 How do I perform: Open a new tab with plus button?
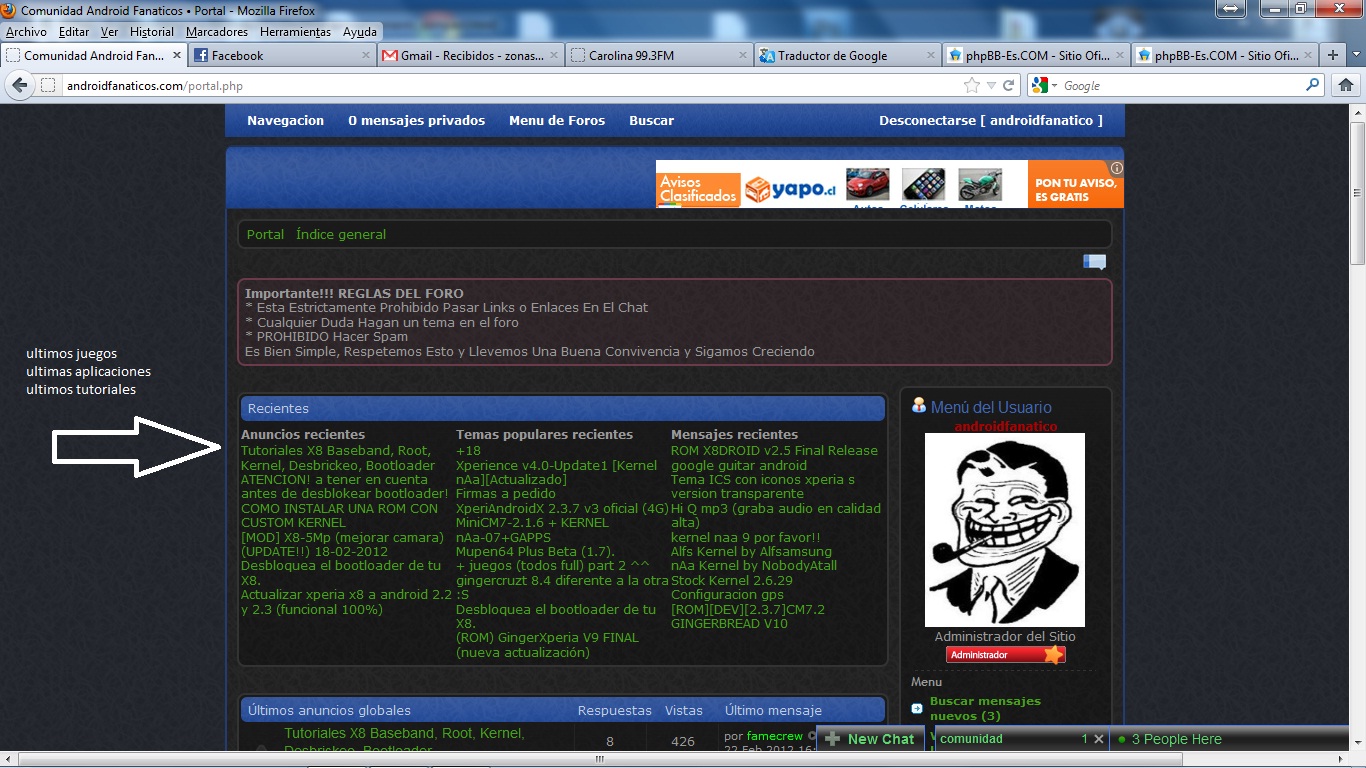[x=1332, y=56]
